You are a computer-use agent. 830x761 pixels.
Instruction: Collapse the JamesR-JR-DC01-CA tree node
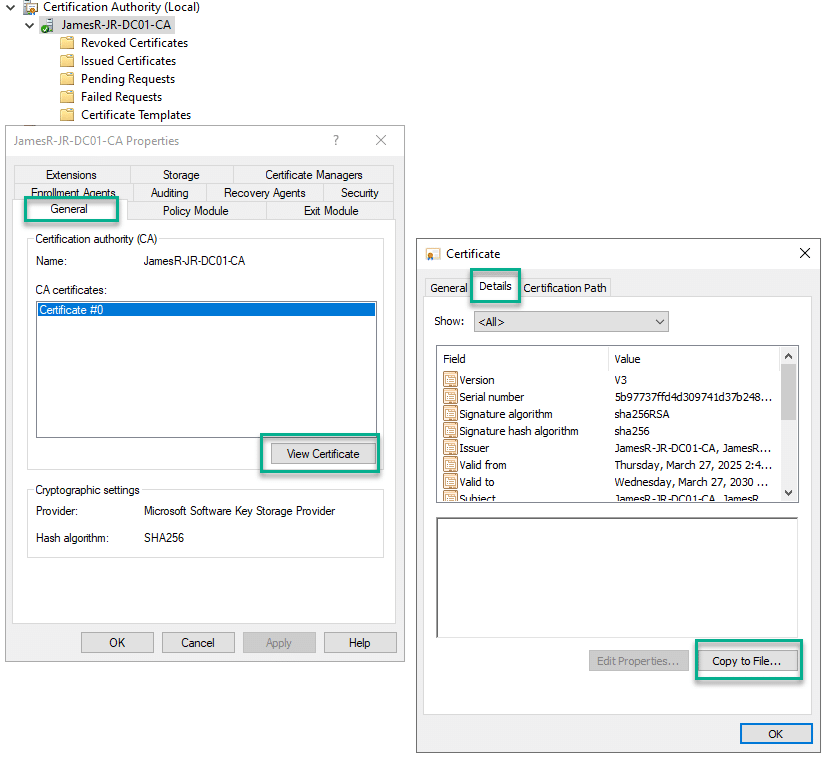pyautogui.click(x=29, y=25)
